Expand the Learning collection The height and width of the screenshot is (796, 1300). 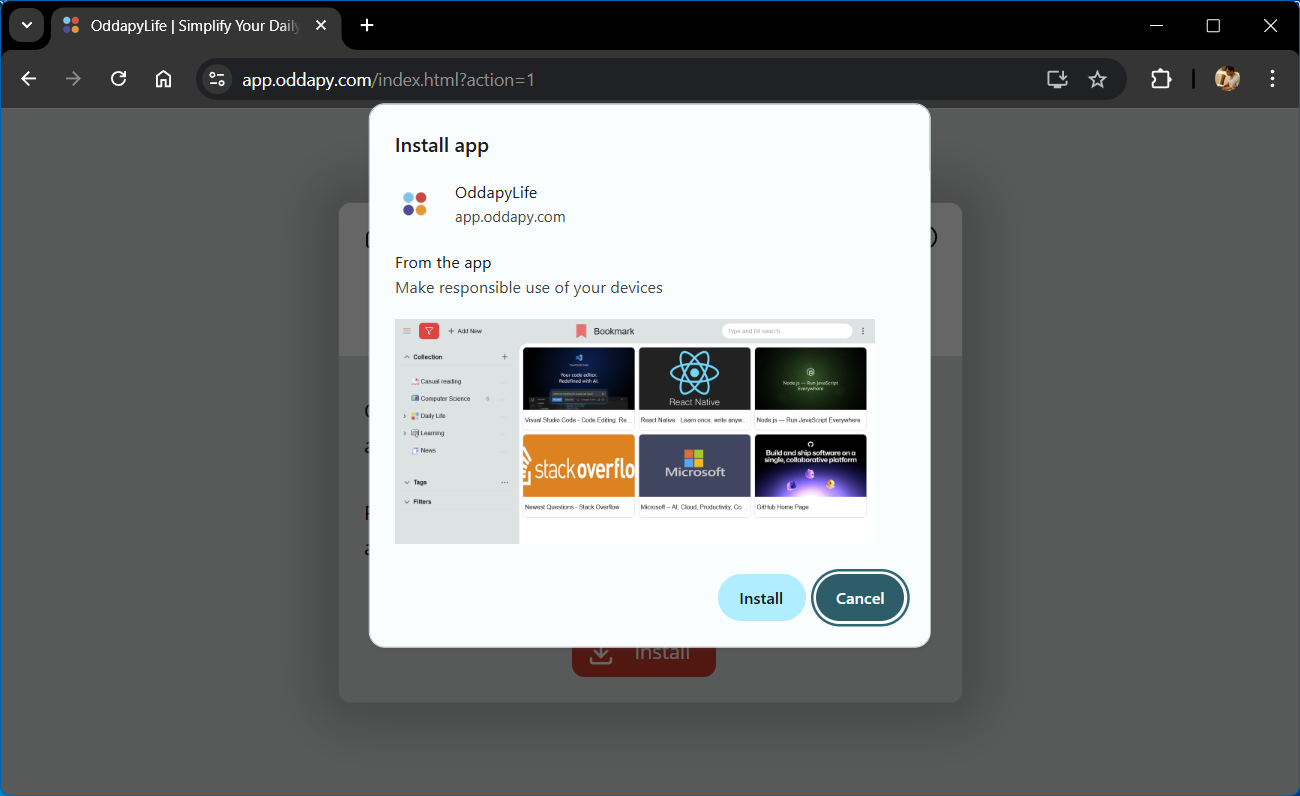pyautogui.click(x=405, y=432)
